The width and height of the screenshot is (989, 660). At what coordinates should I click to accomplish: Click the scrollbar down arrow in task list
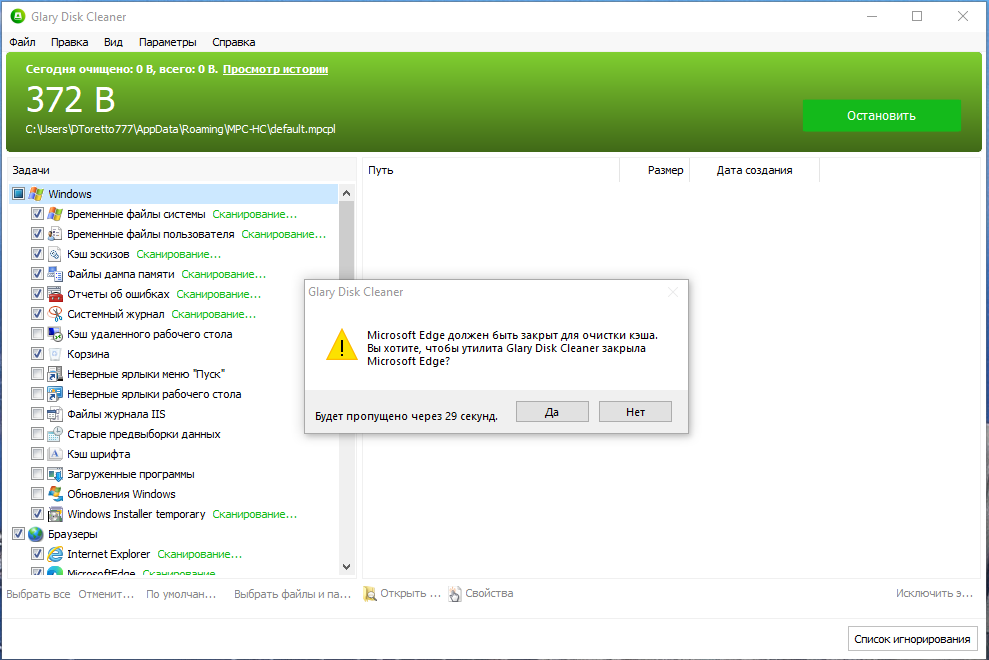[x=346, y=565]
